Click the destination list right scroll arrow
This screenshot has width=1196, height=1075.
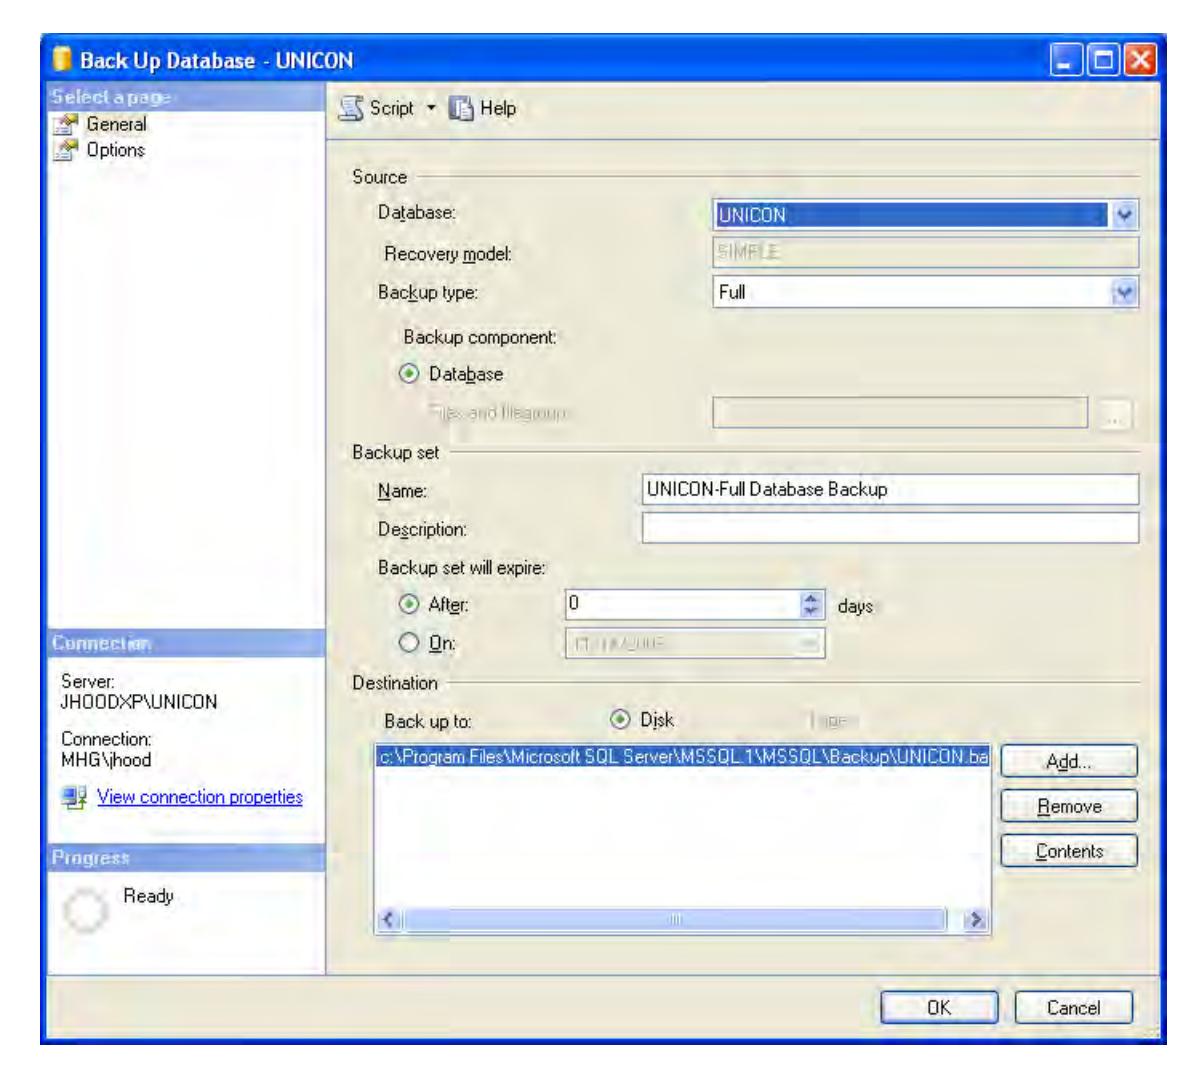point(975,919)
